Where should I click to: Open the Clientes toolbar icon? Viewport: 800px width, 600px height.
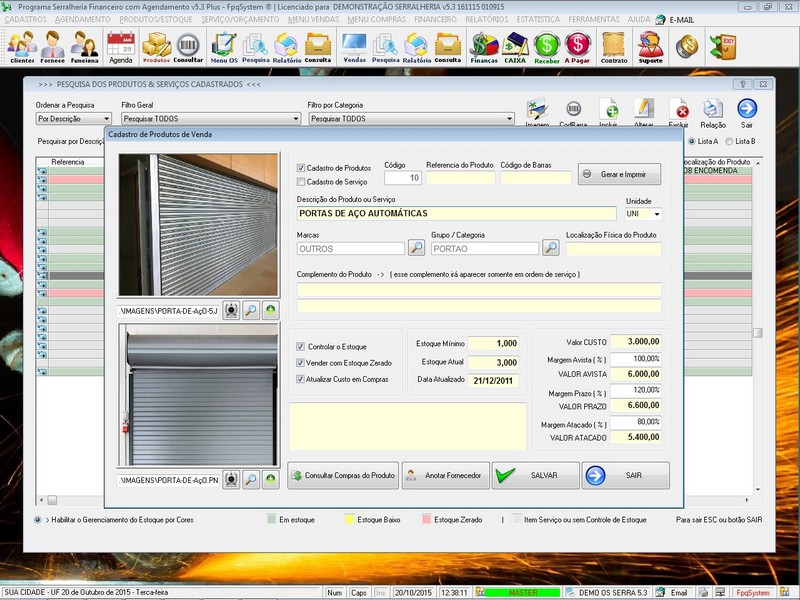(21, 46)
